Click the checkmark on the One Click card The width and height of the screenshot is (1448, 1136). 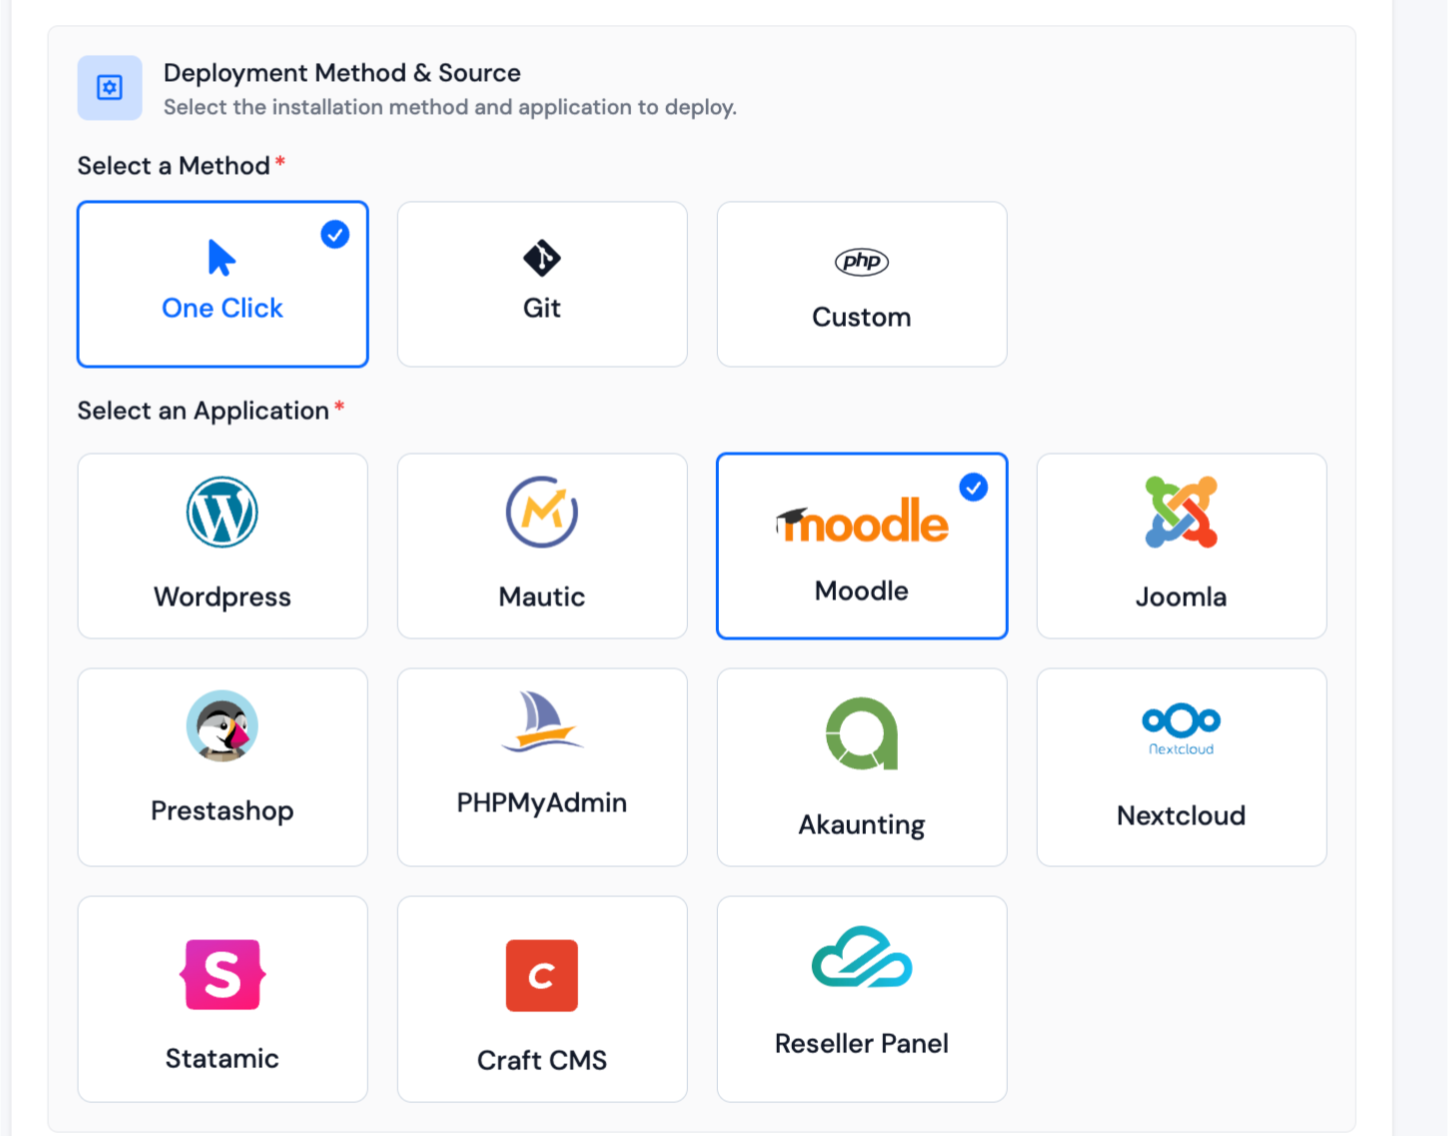pos(335,235)
